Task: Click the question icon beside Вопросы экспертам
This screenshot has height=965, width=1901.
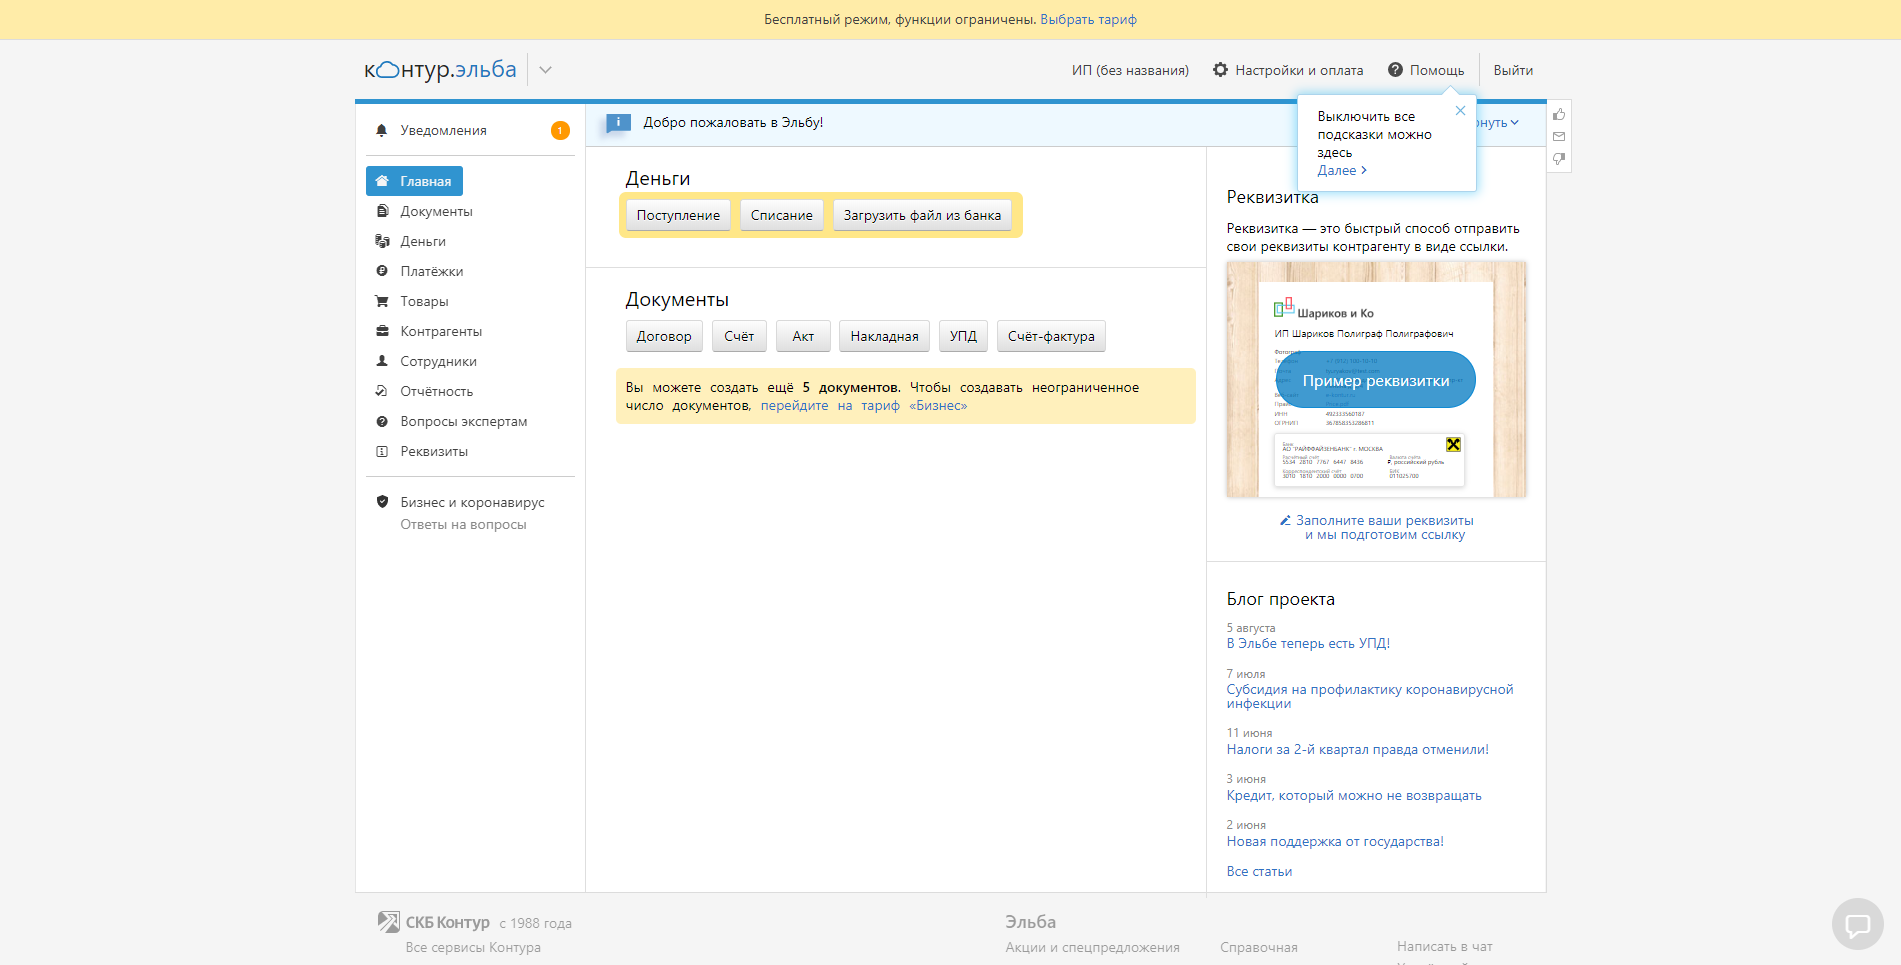Action: (x=381, y=421)
